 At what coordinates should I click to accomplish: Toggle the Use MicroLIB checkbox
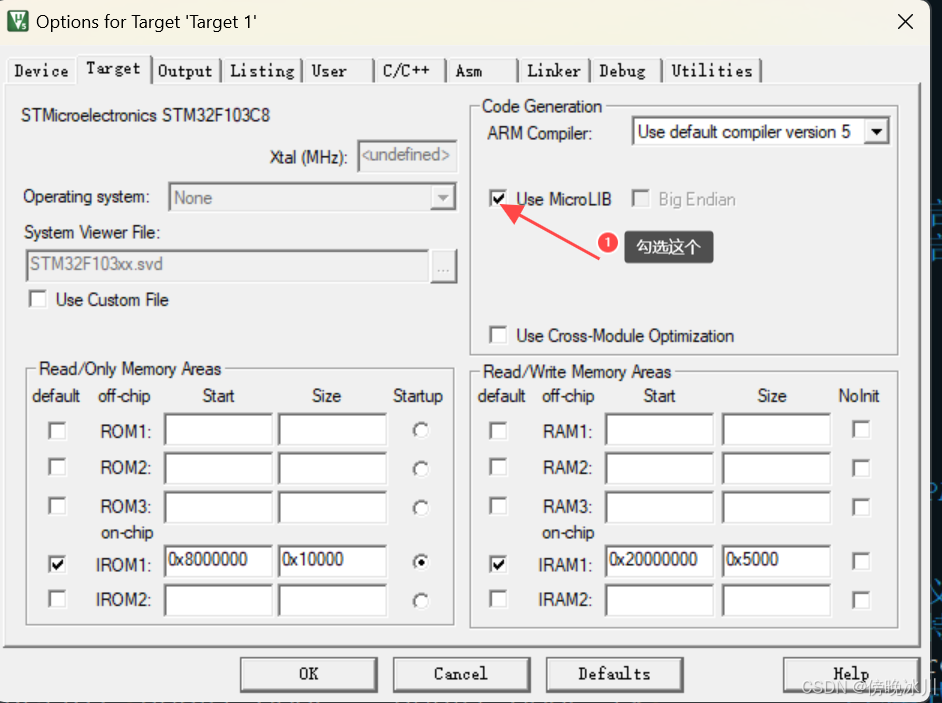498,198
